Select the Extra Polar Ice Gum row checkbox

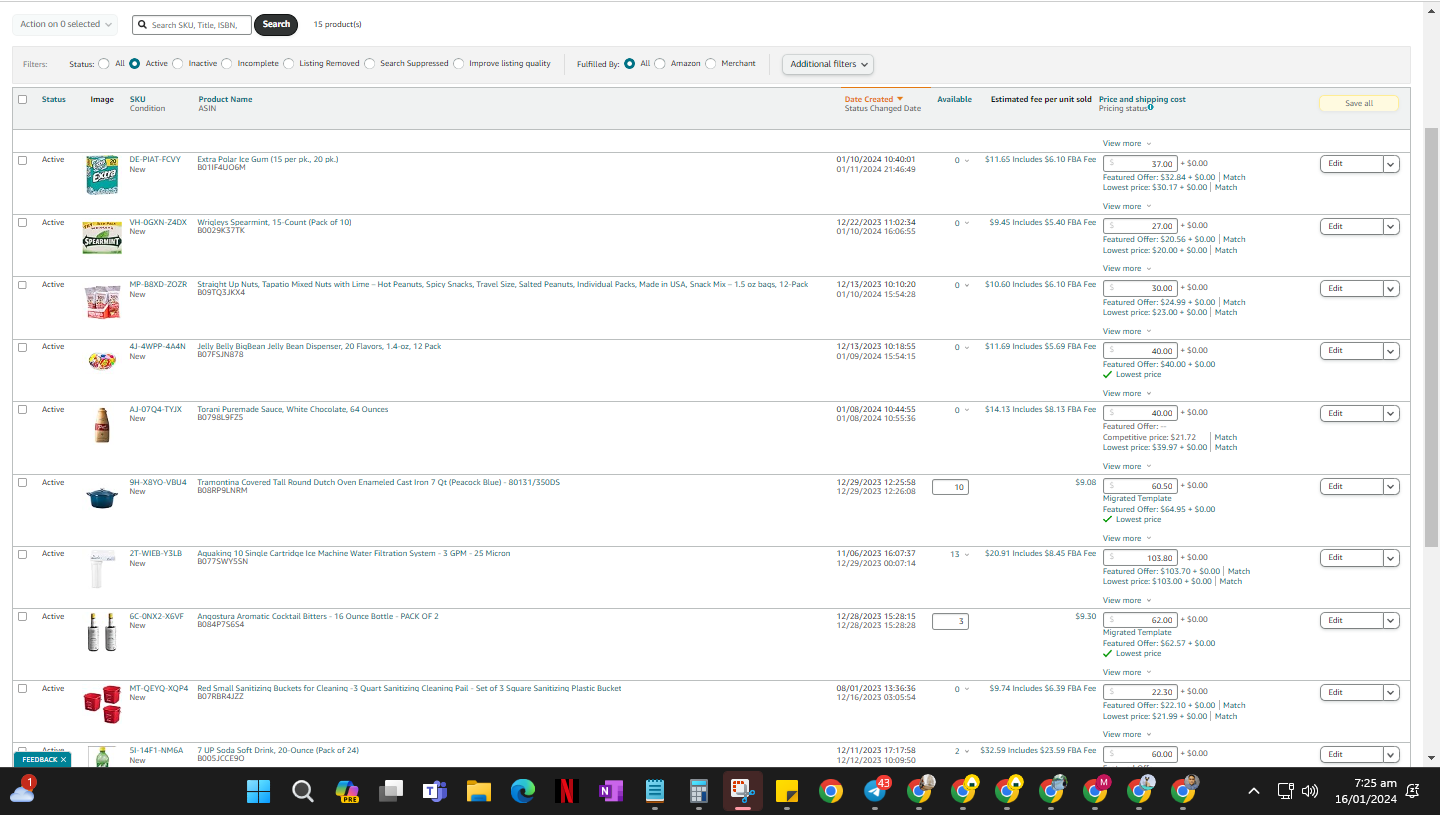click(x=23, y=160)
